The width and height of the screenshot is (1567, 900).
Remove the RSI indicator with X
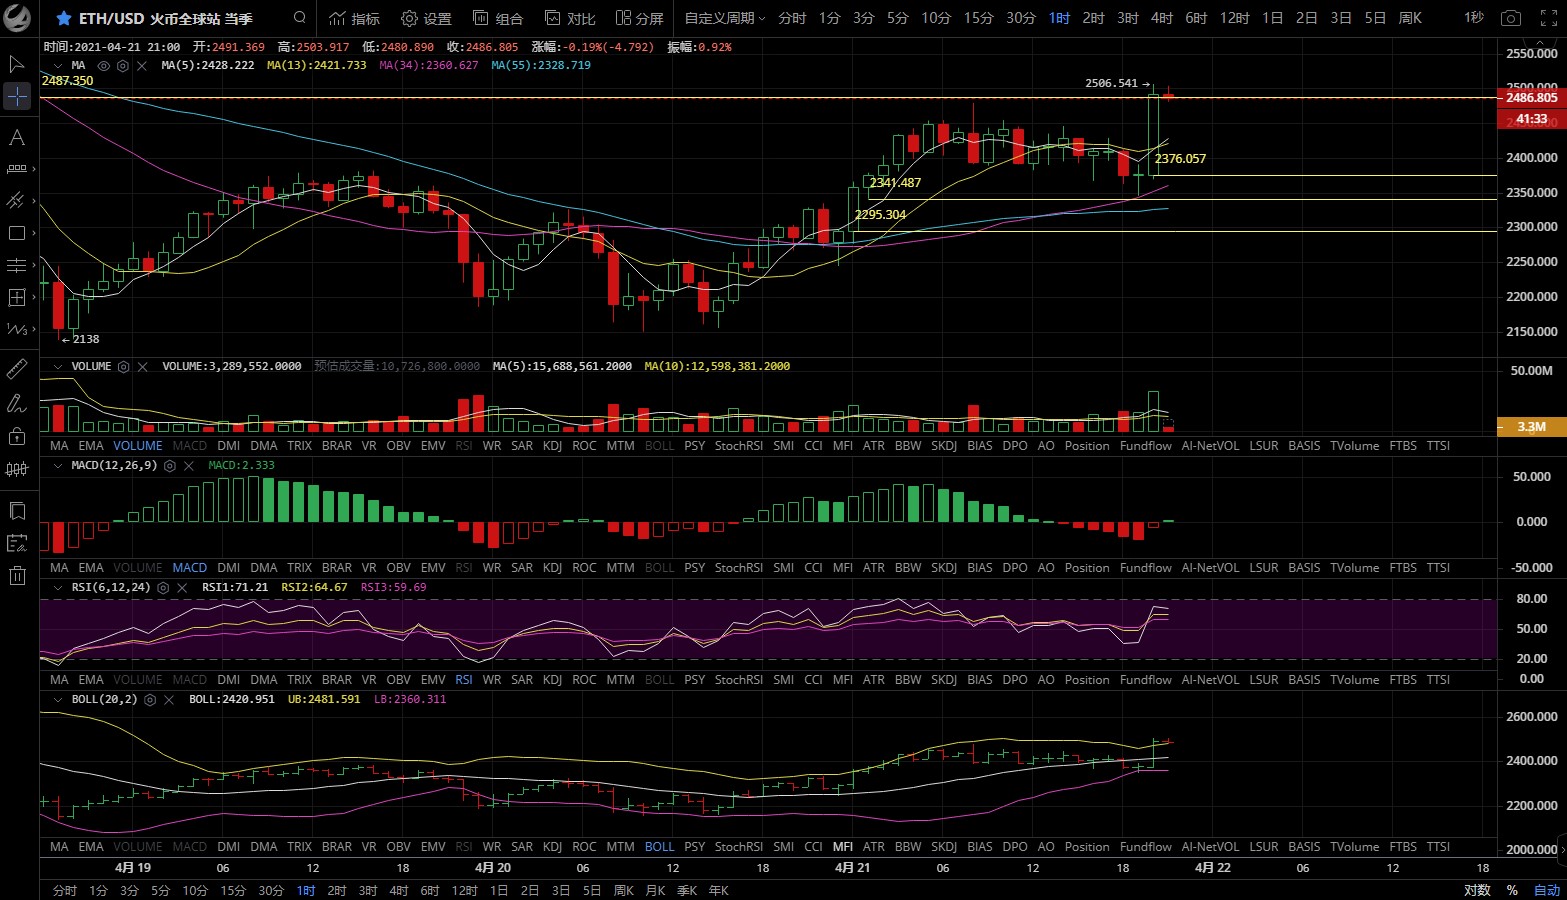pyautogui.click(x=182, y=588)
